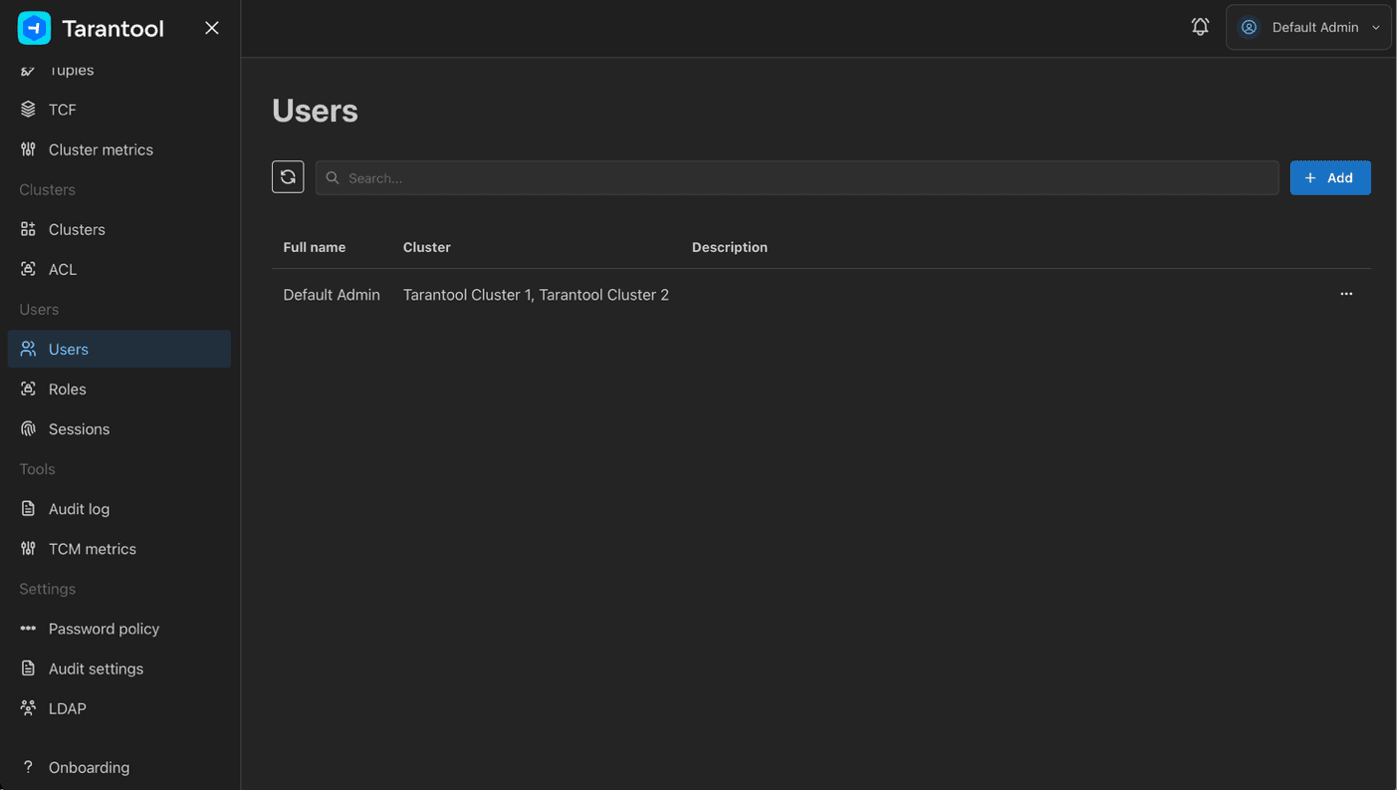The width and height of the screenshot is (1399, 794).
Task: Click the Roles icon in sidebar
Action: click(x=28, y=389)
